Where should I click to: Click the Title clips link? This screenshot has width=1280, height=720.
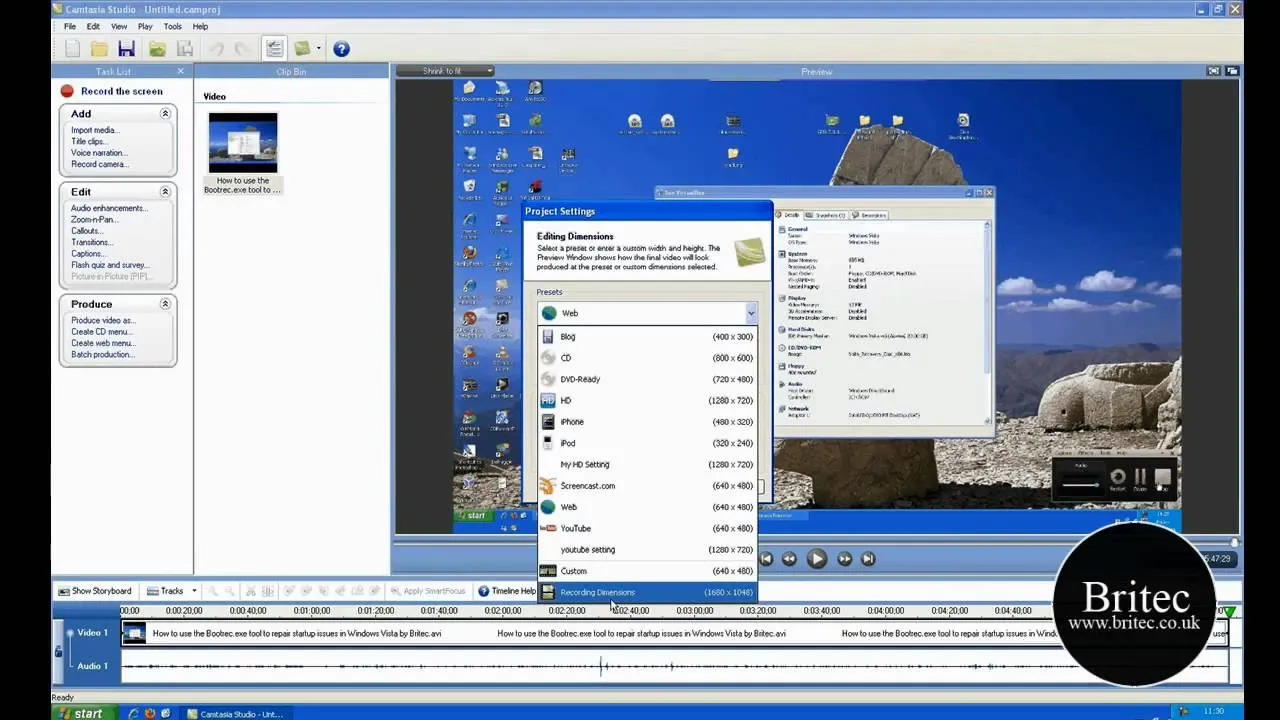tap(89, 141)
